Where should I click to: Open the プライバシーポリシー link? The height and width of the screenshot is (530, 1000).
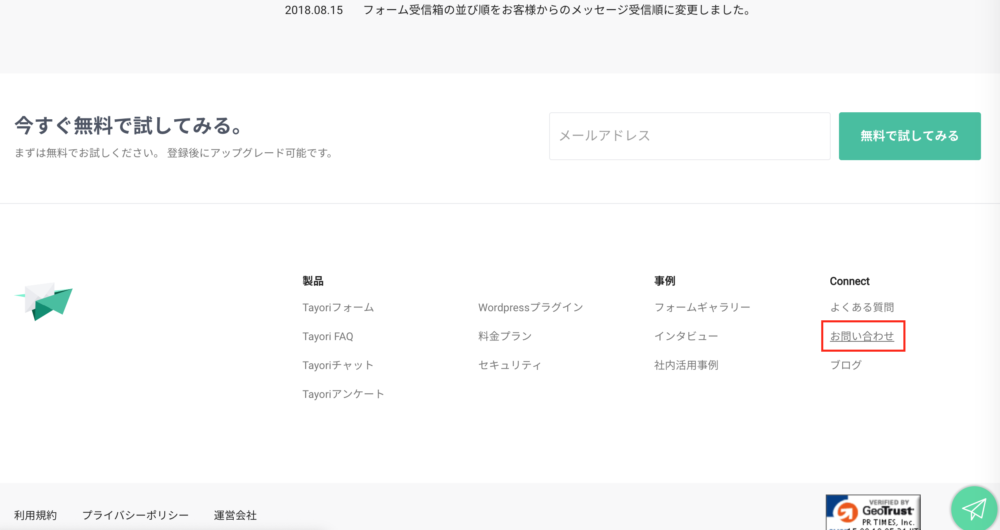[135, 515]
